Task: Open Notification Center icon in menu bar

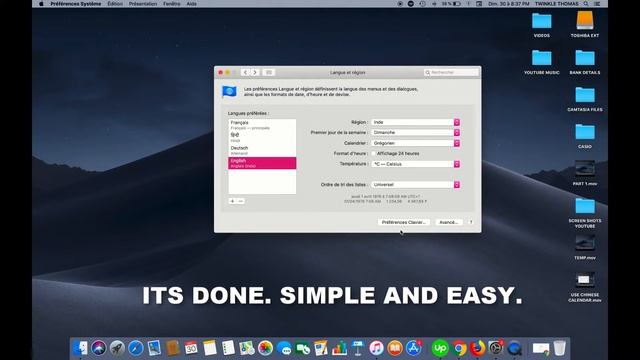Action: (597, 4)
